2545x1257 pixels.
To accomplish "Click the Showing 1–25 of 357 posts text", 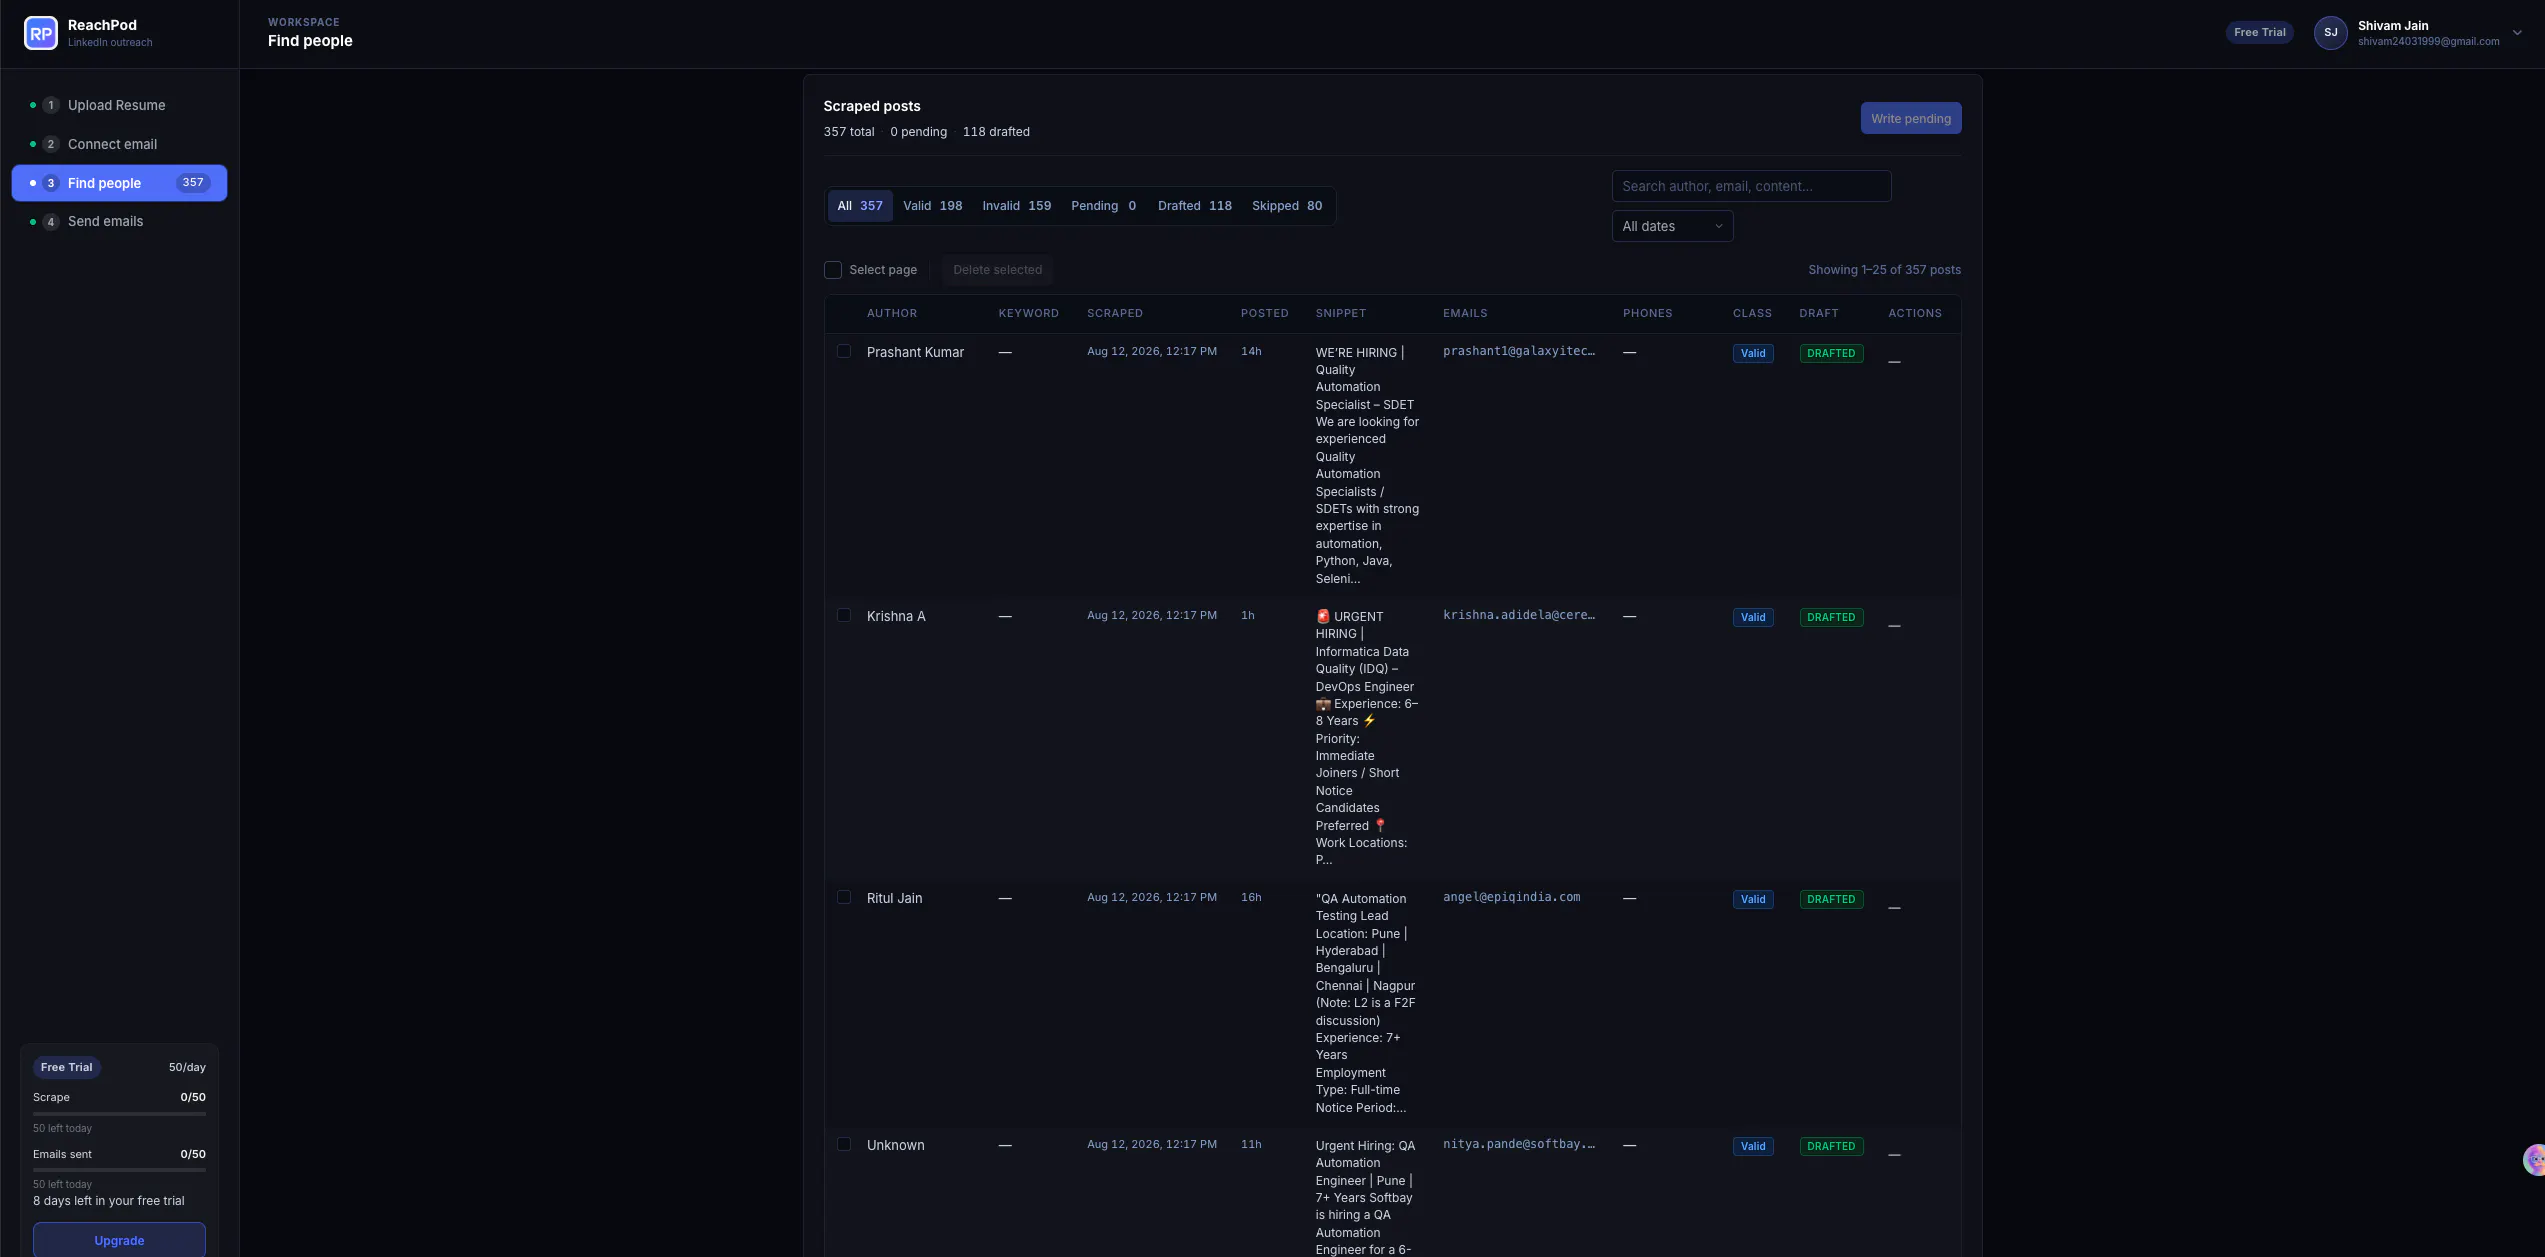I will tap(1884, 270).
